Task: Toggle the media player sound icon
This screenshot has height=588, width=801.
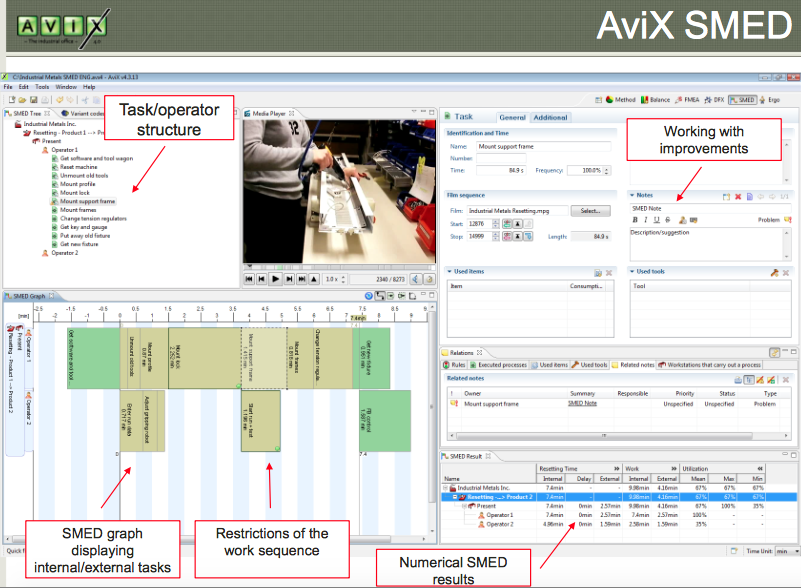Action: (x=416, y=279)
